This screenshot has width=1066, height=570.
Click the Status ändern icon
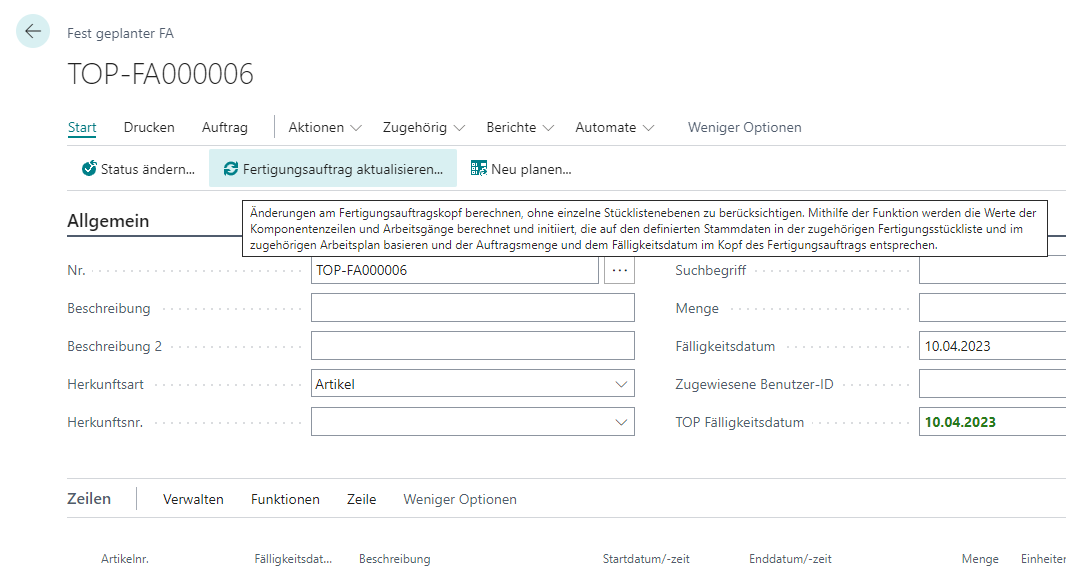(89, 169)
